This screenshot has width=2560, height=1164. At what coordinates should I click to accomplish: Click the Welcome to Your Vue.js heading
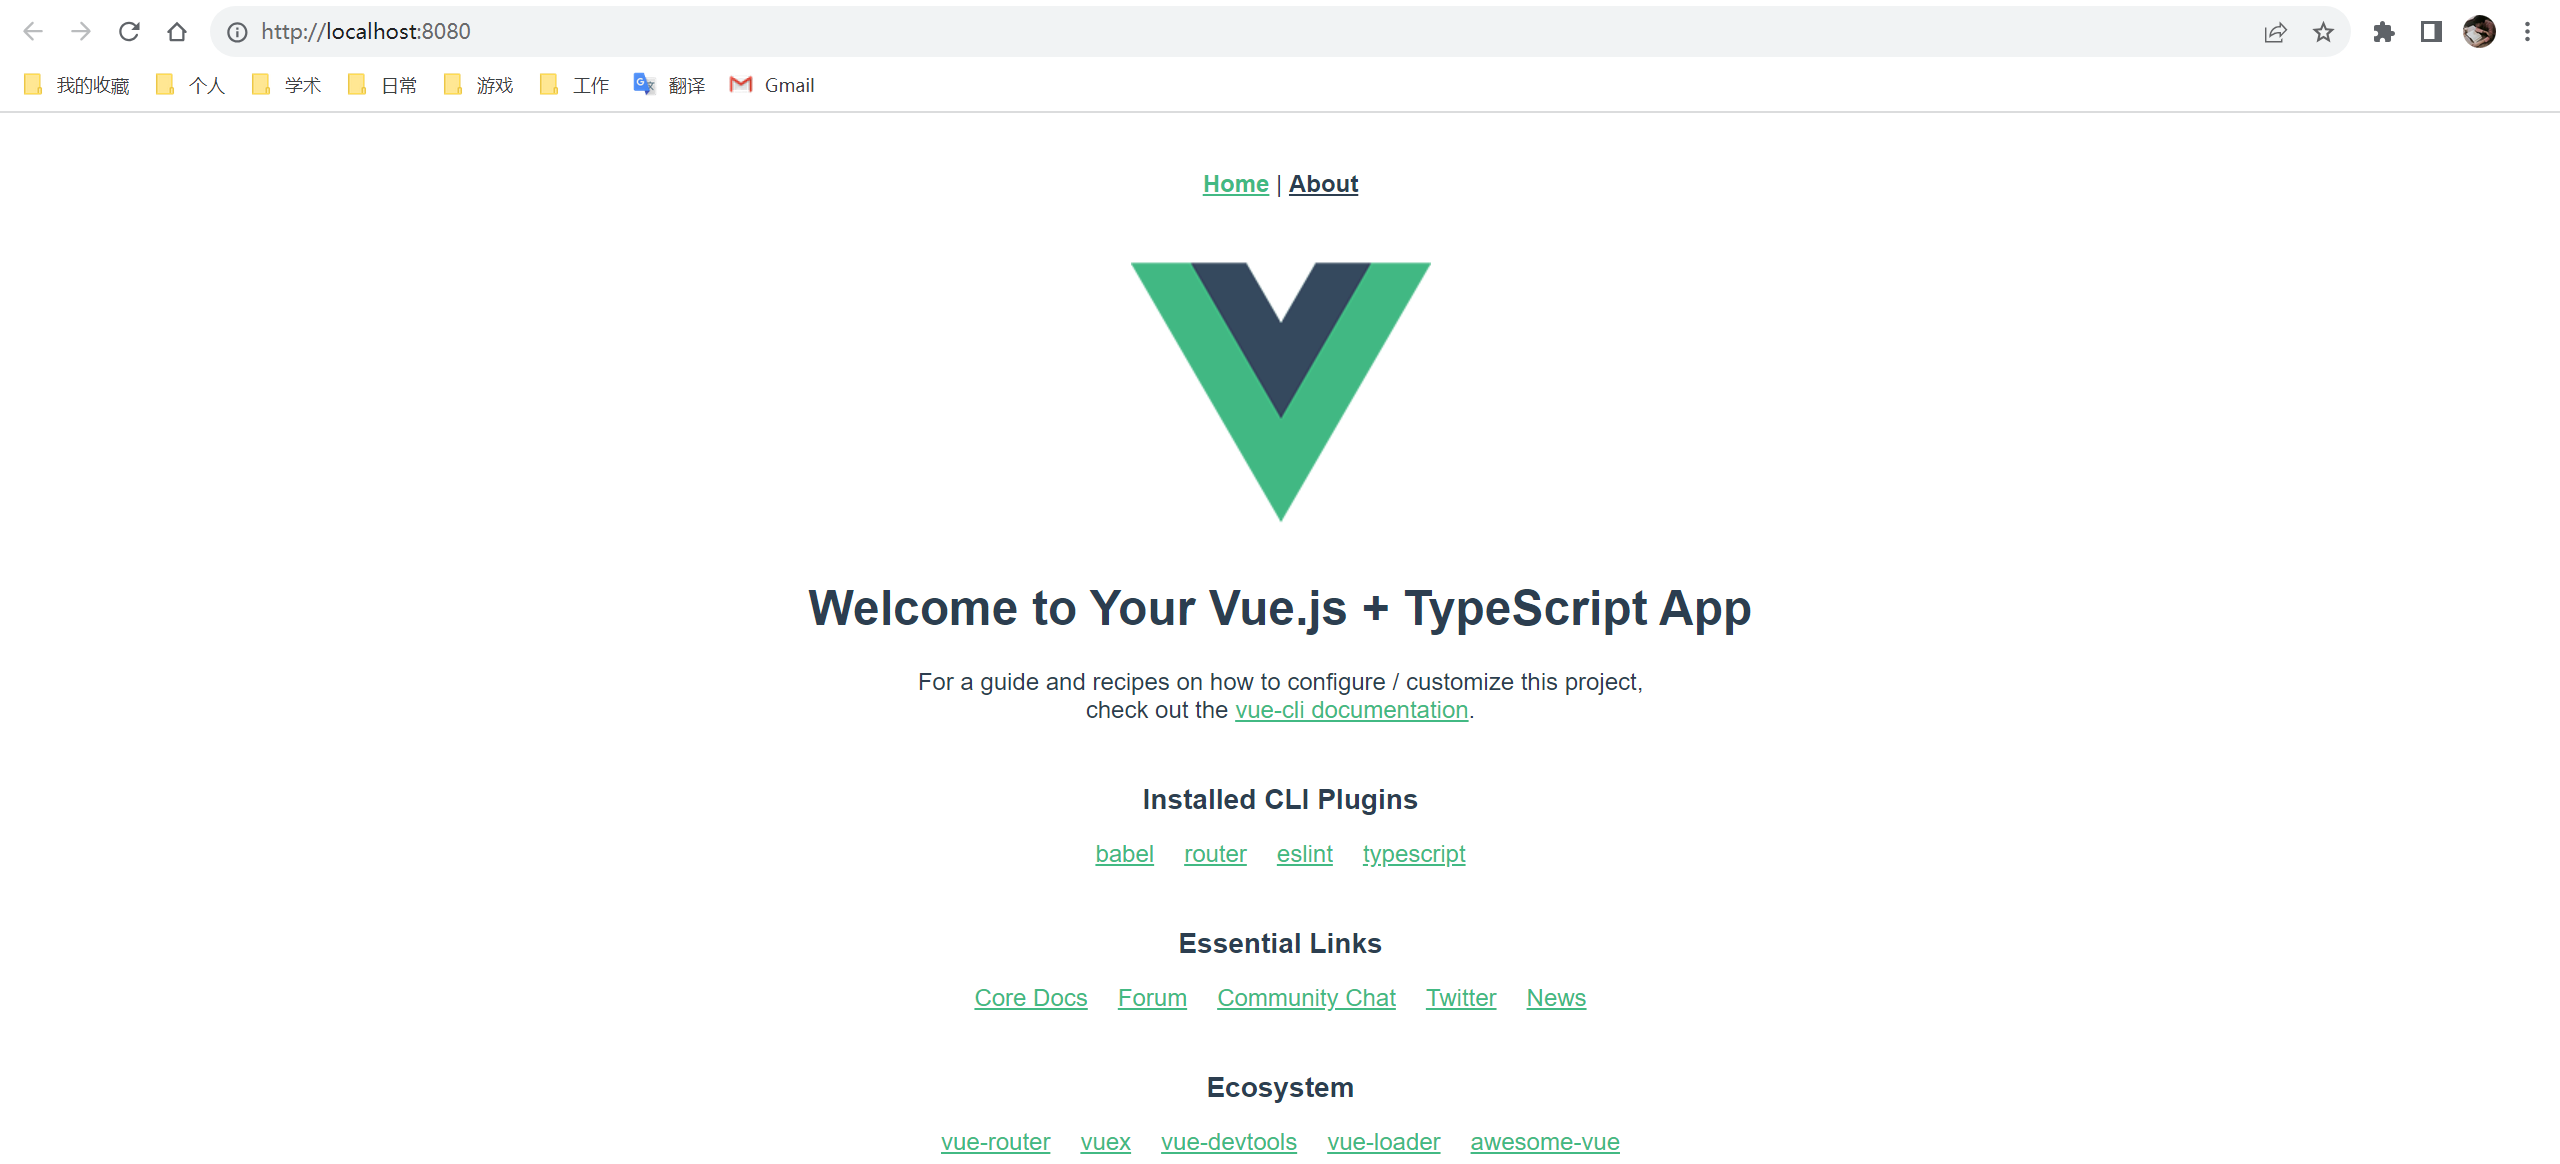pos(1280,608)
